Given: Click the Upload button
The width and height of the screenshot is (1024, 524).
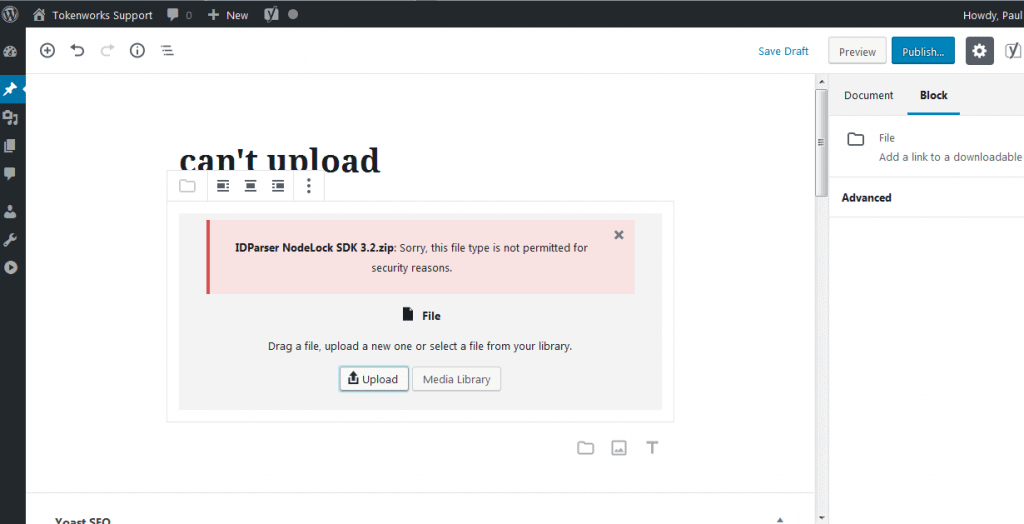Looking at the screenshot, I should click(x=374, y=379).
